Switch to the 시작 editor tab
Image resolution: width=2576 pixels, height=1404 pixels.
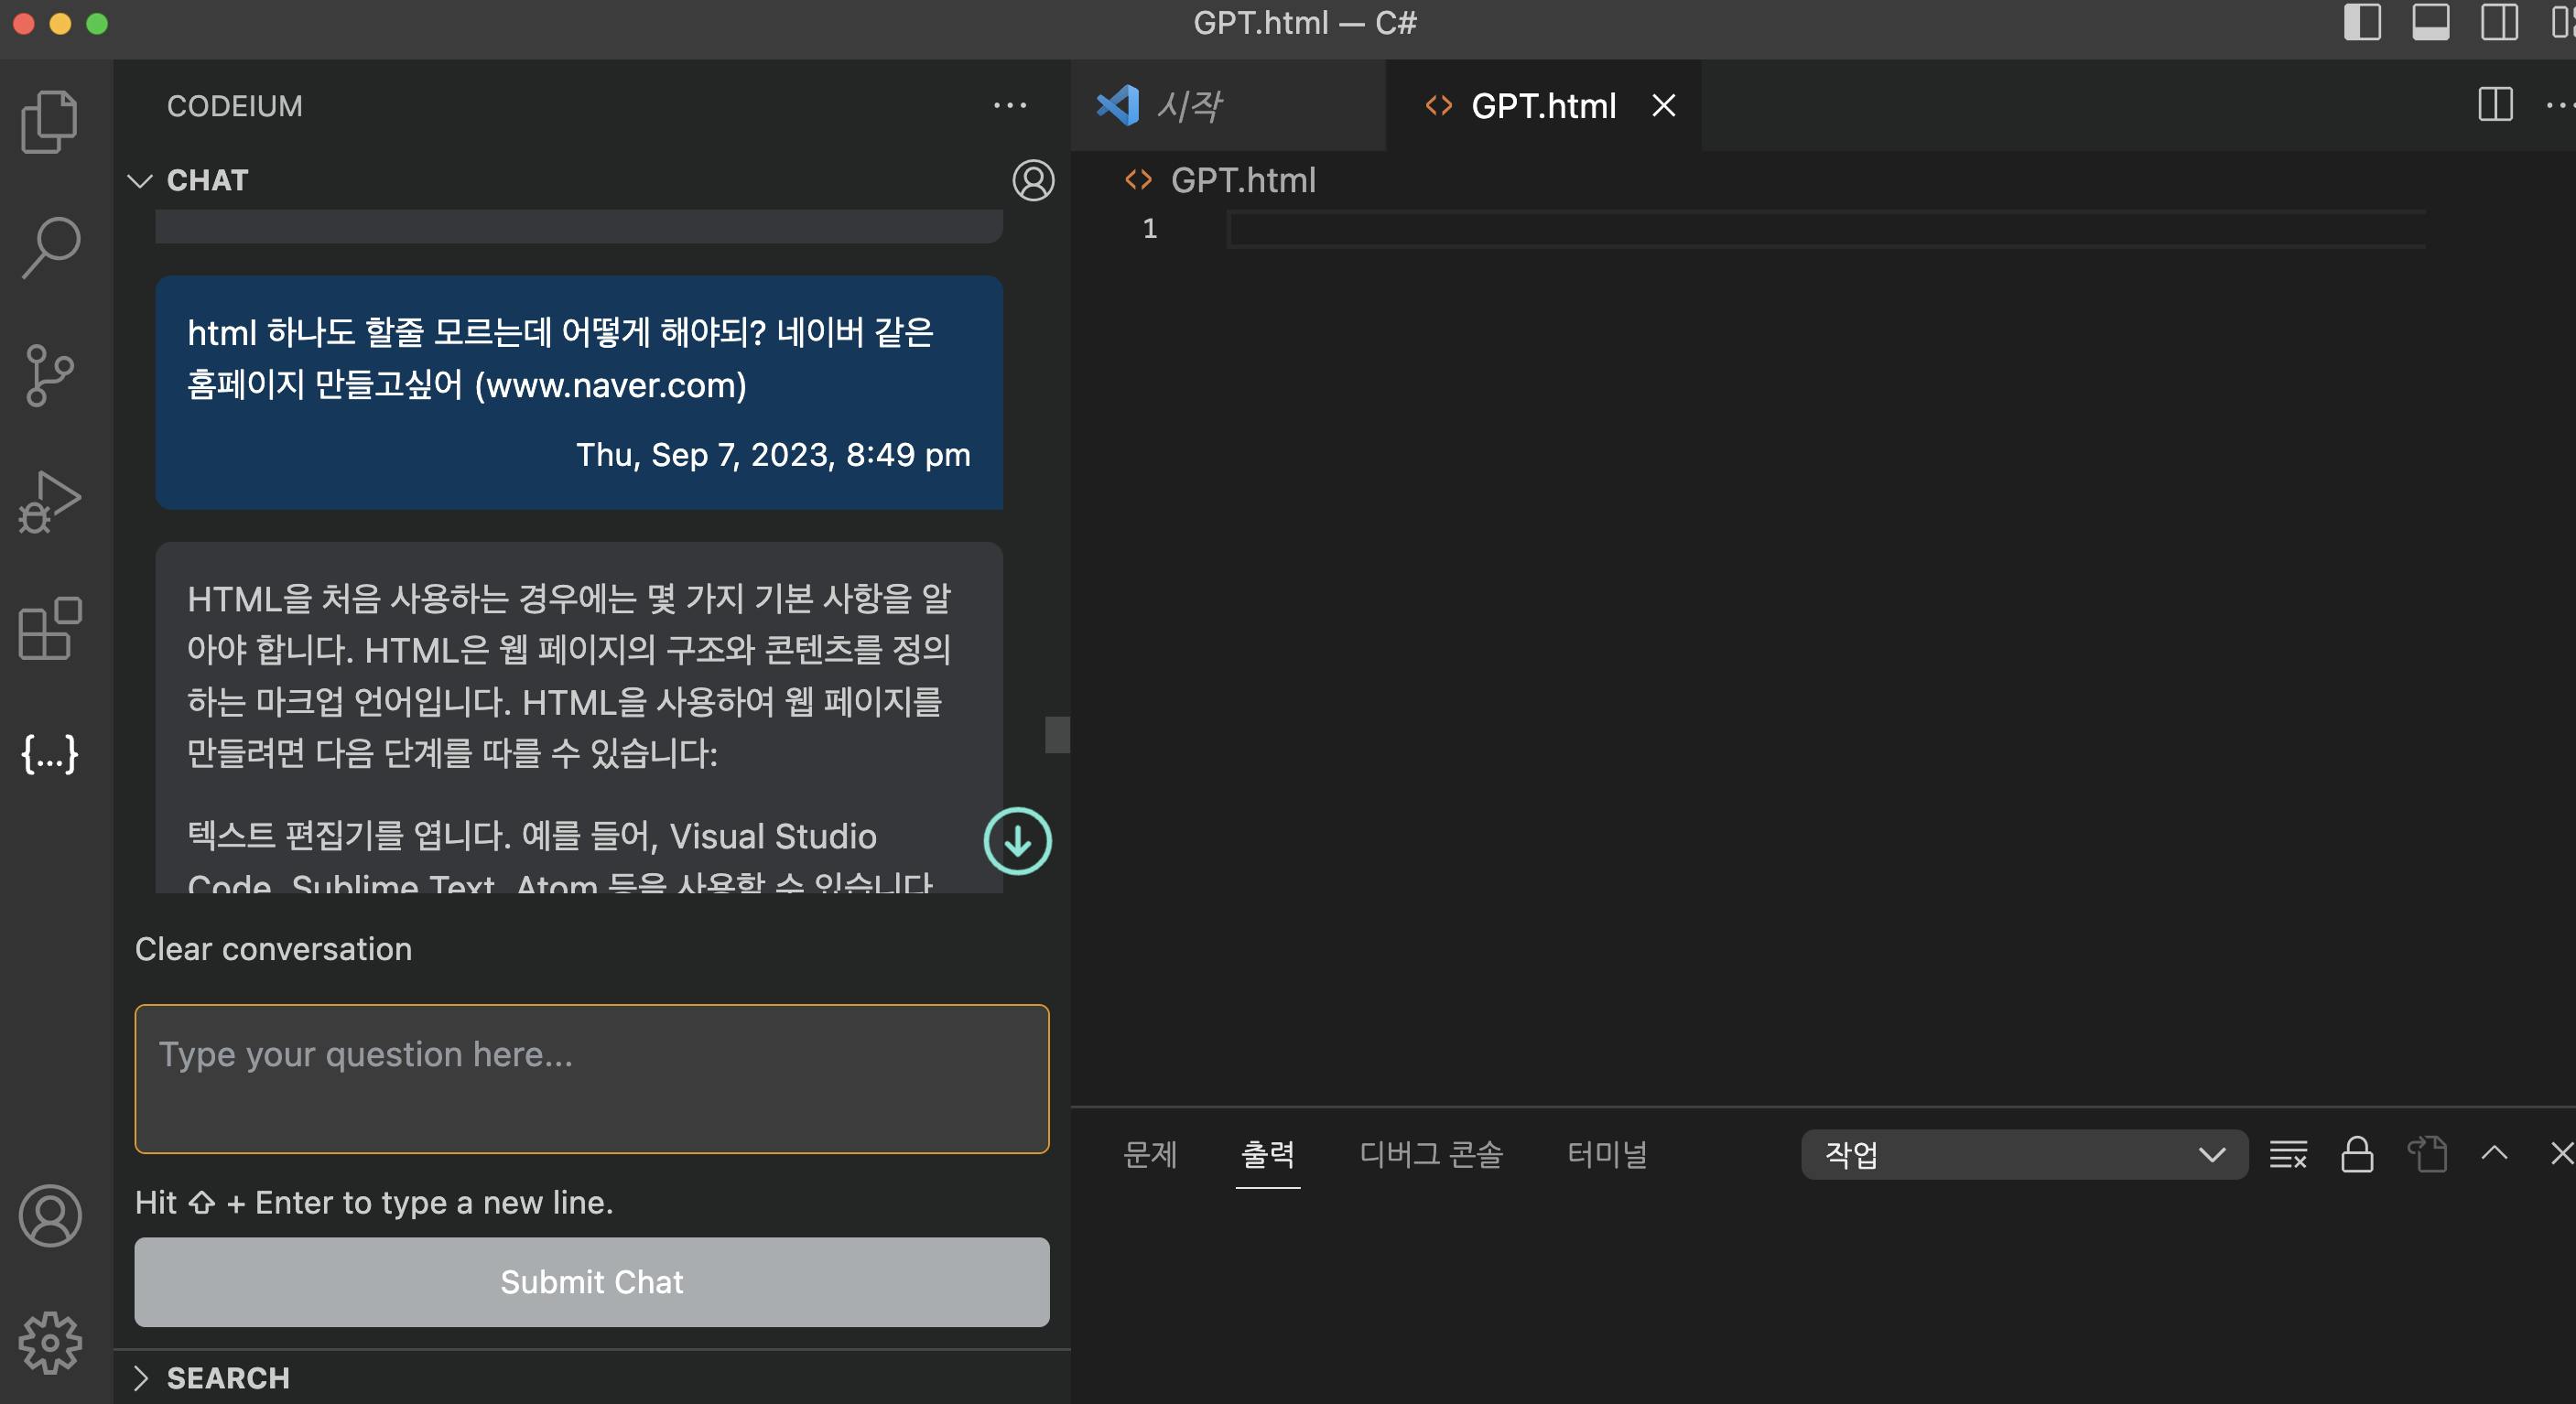click(1189, 105)
